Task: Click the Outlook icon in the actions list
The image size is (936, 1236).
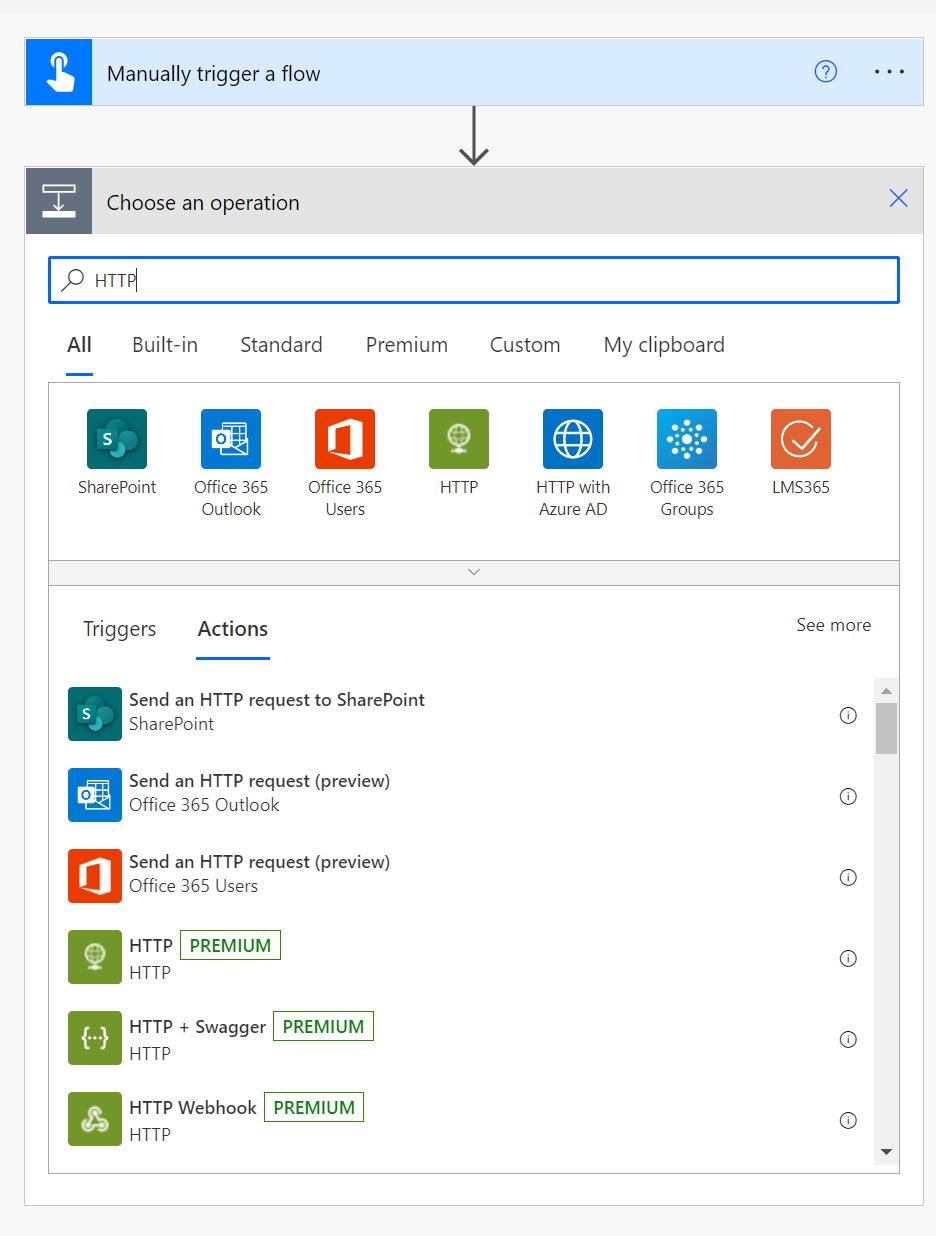Action: [x=95, y=795]
